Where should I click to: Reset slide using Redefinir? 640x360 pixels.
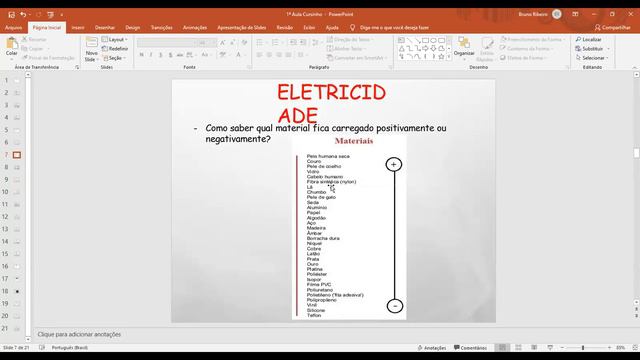tap(115, 49)
